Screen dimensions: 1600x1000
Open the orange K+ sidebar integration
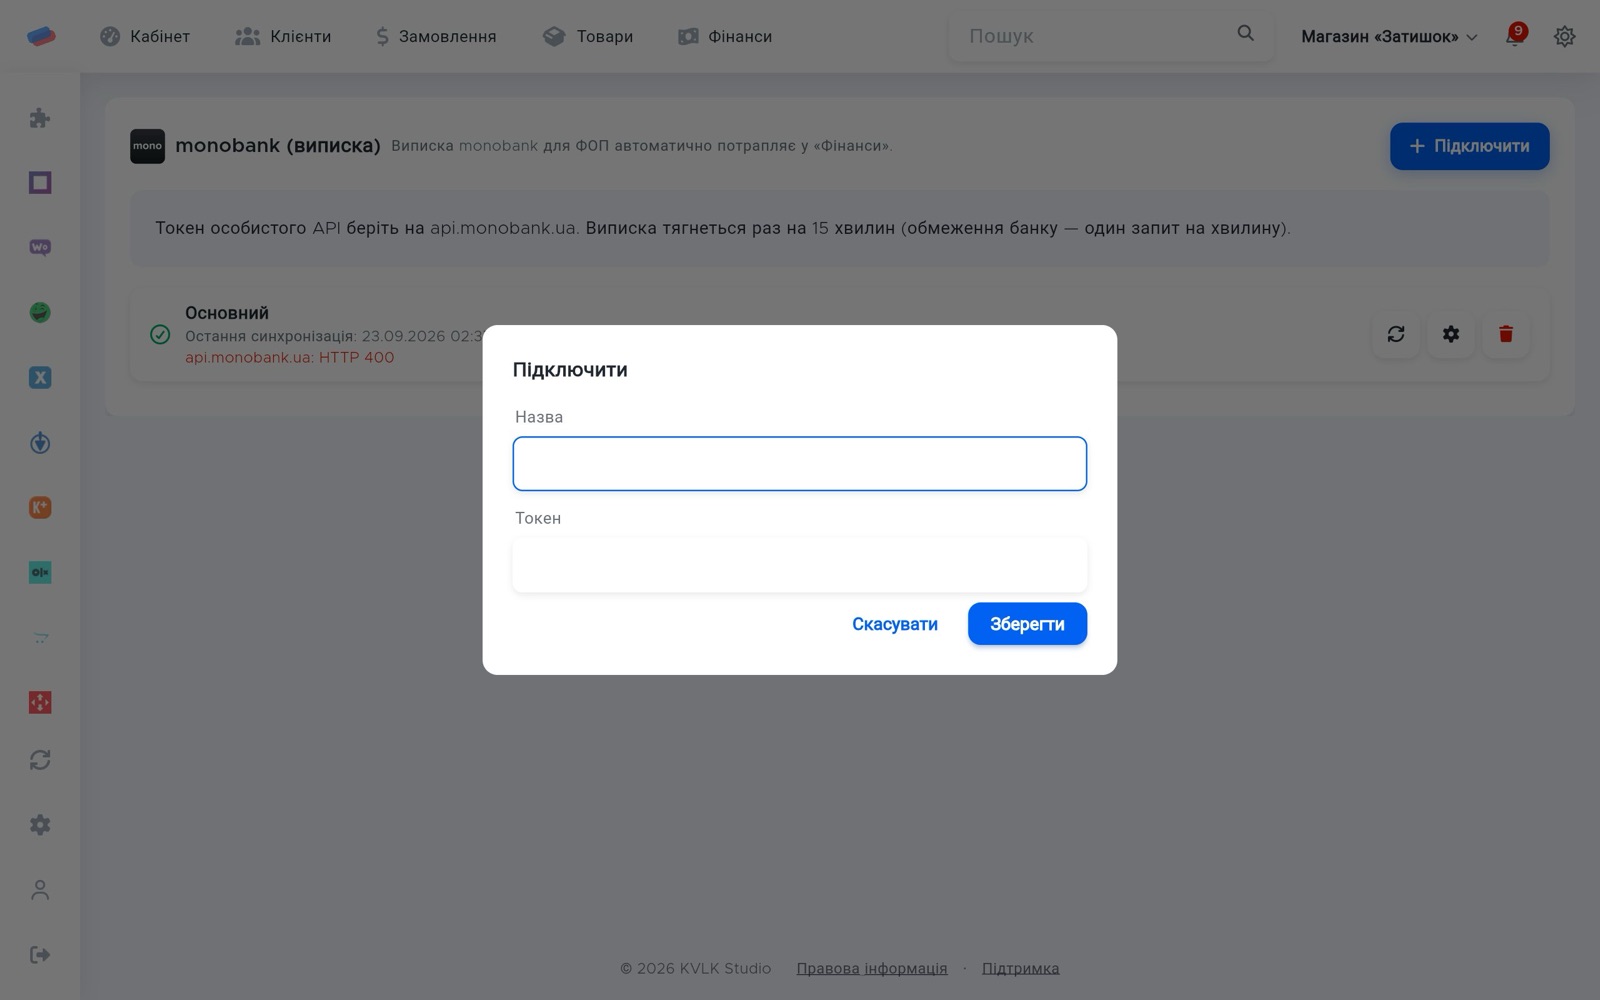[x=40, y=508]
